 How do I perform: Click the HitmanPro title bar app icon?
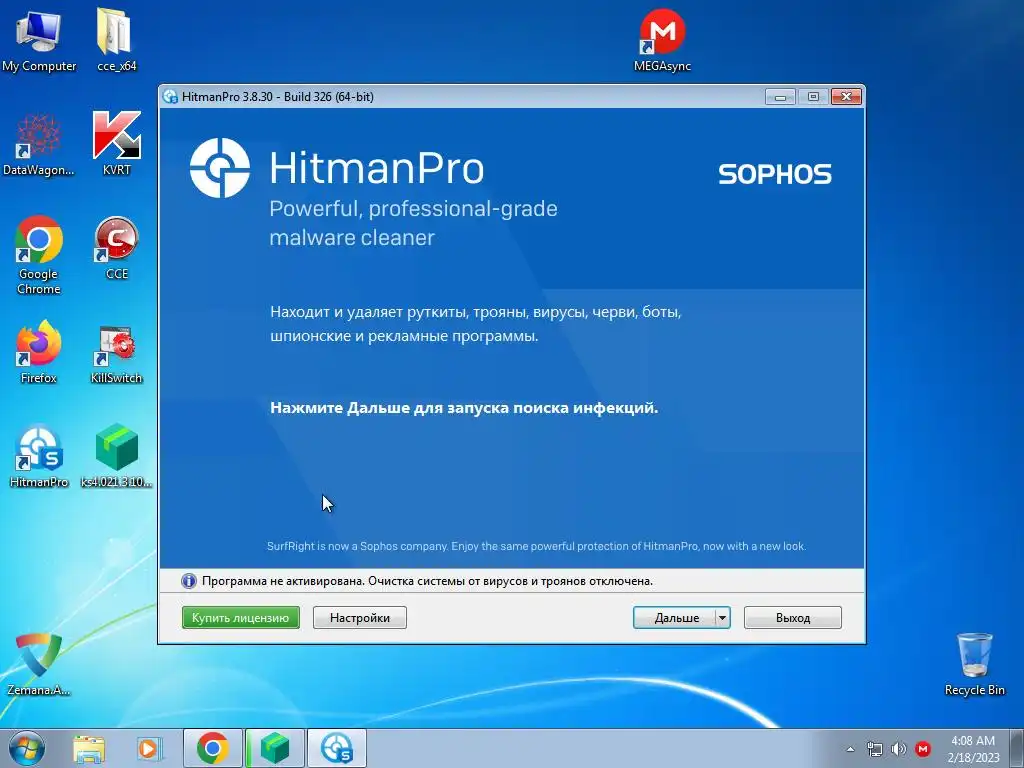click(170, 97)
